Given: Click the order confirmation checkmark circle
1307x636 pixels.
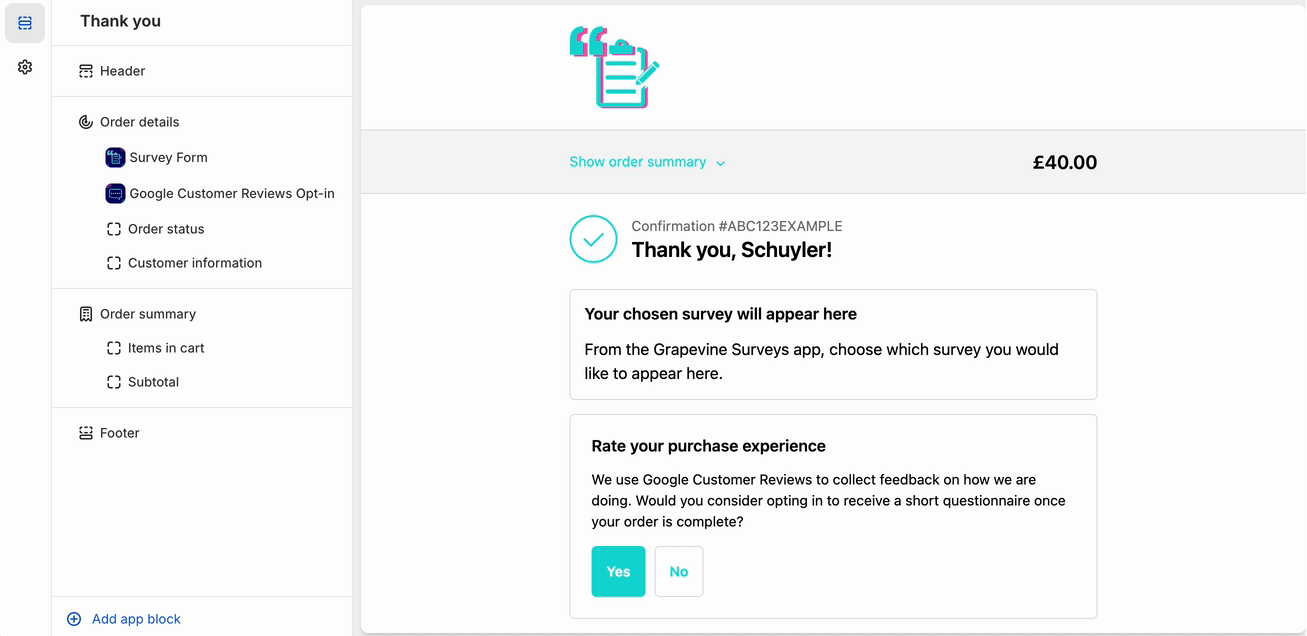Looking at the screenshot, I should click(x=593, y=239).
